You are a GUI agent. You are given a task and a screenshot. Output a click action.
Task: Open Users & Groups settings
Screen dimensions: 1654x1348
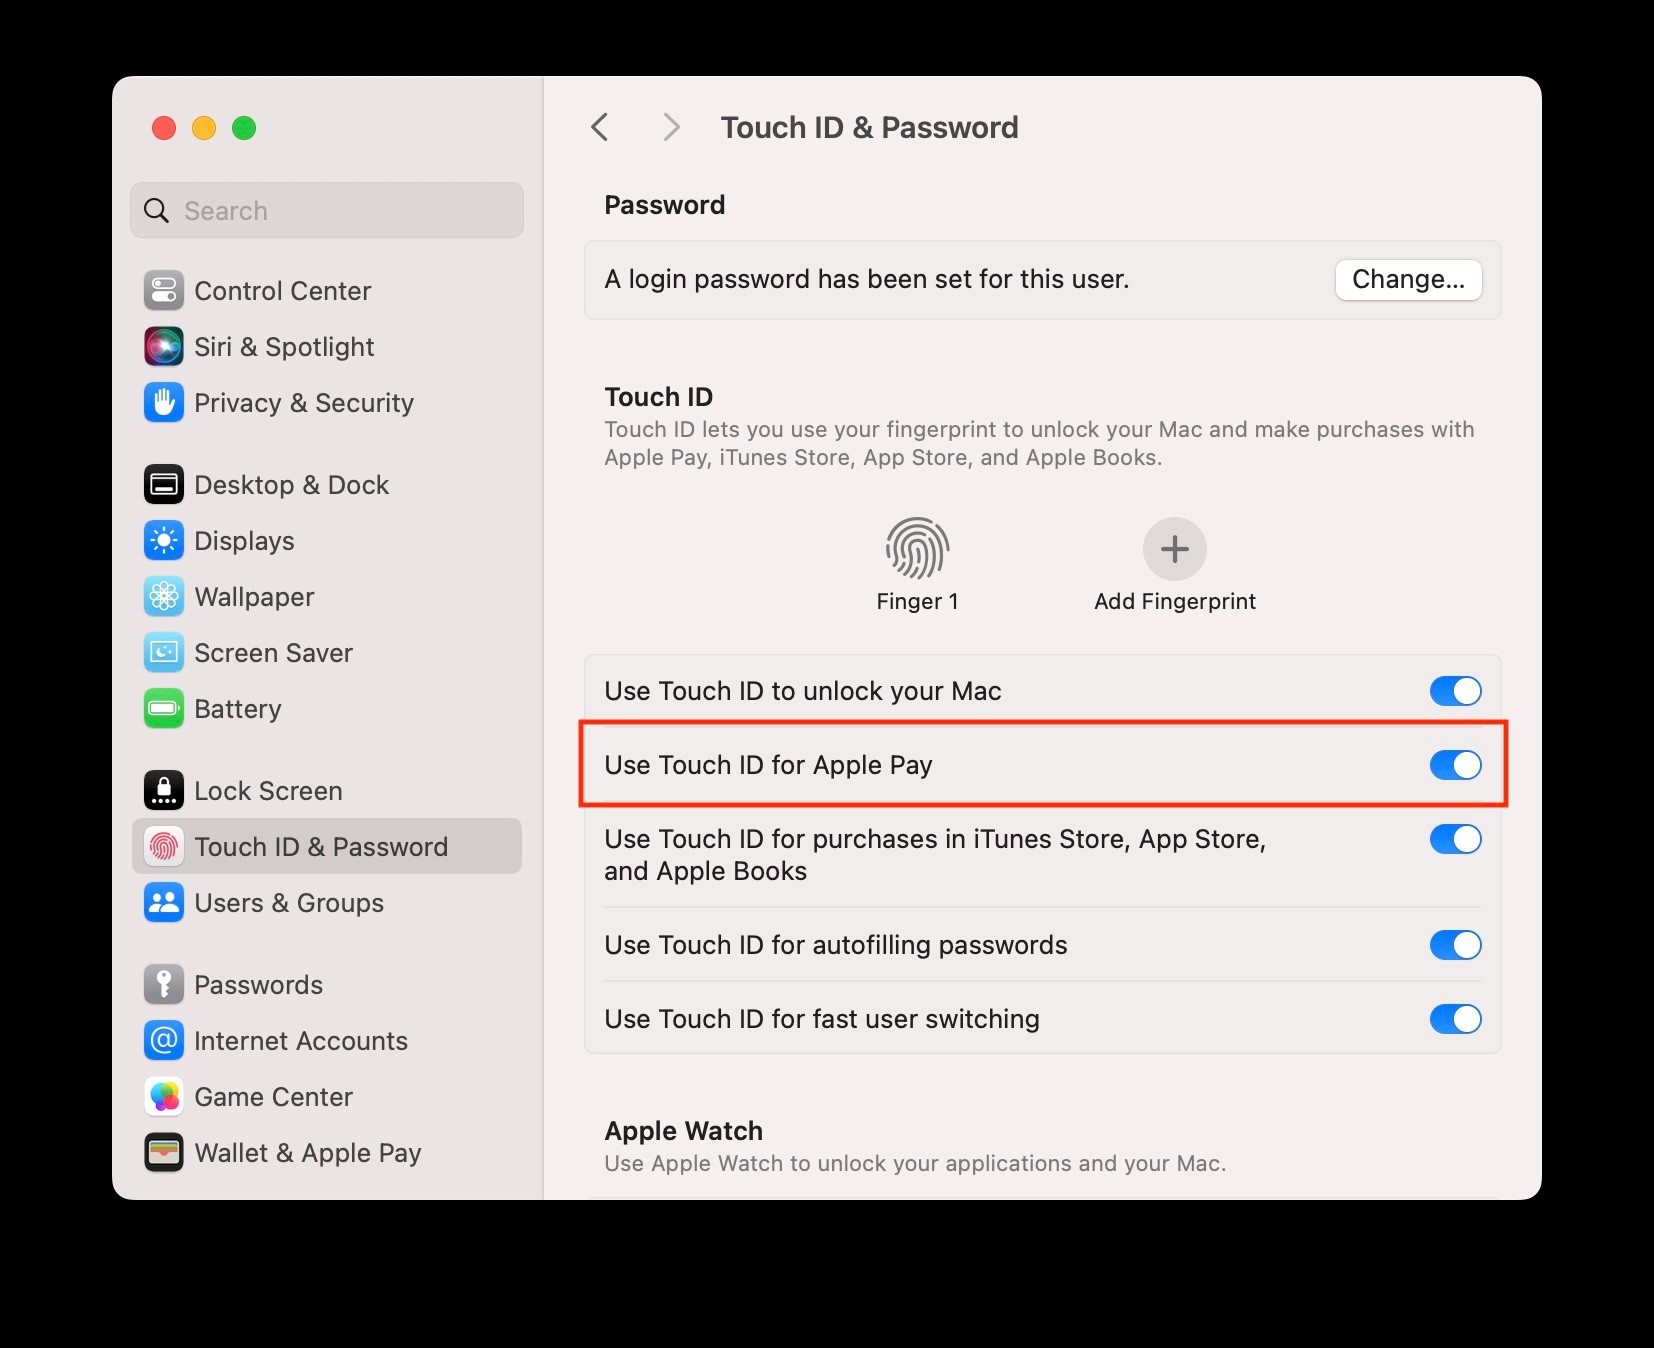coord(289,902)
